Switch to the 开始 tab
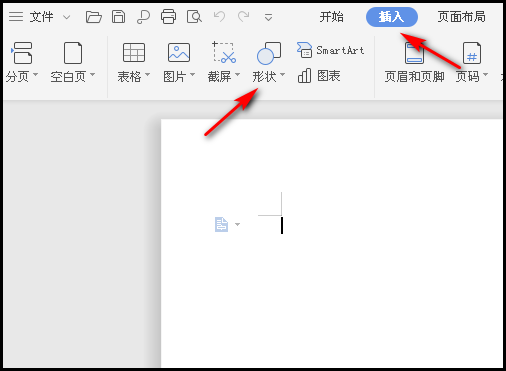Viewport: 506px width, 371px height. (331, 17)
